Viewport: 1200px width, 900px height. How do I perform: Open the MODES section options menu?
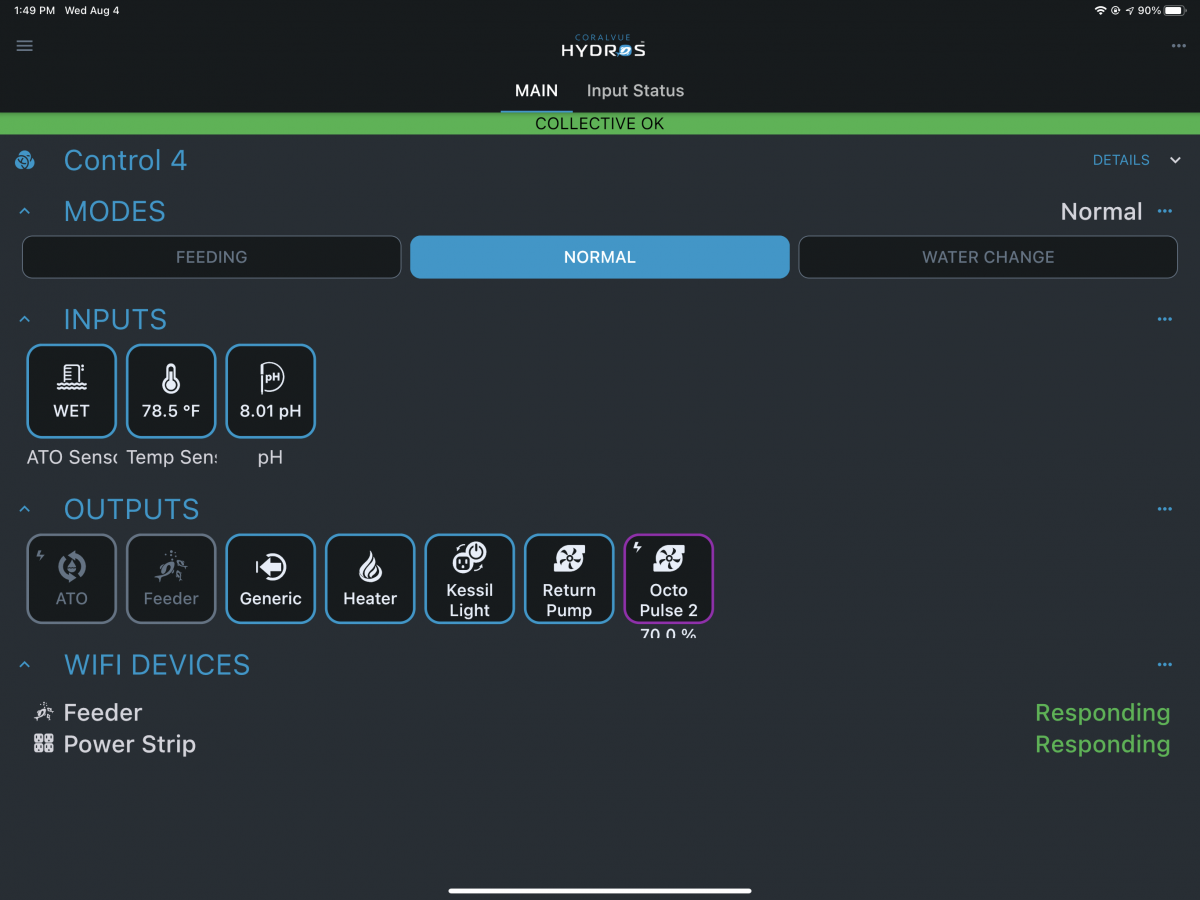(x=1164, y=211)
